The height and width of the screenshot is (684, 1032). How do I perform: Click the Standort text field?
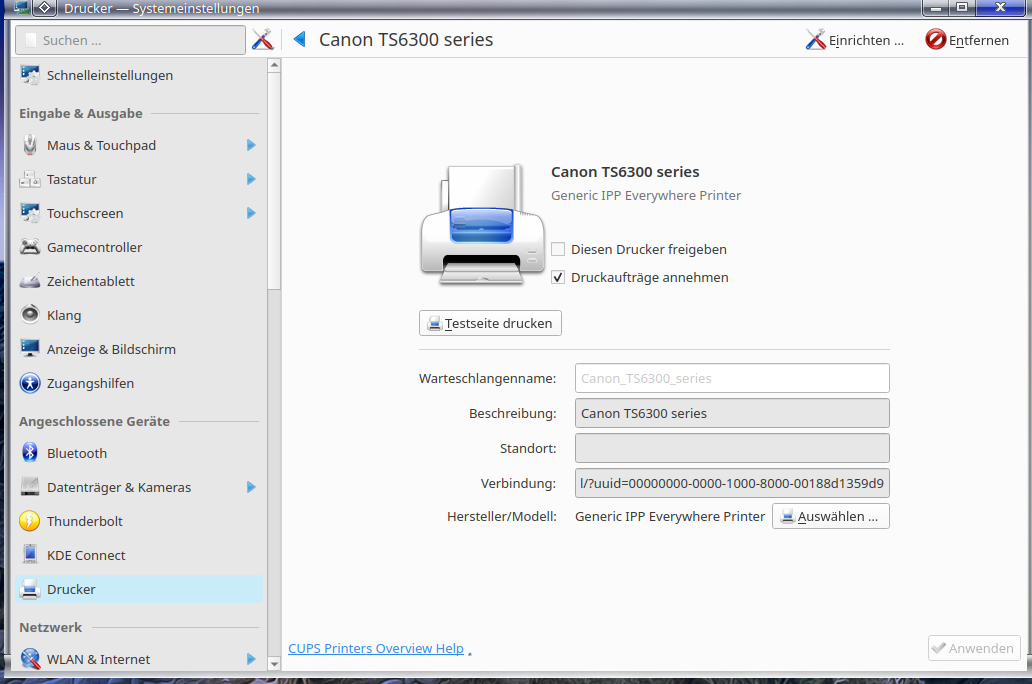[732, 448]
